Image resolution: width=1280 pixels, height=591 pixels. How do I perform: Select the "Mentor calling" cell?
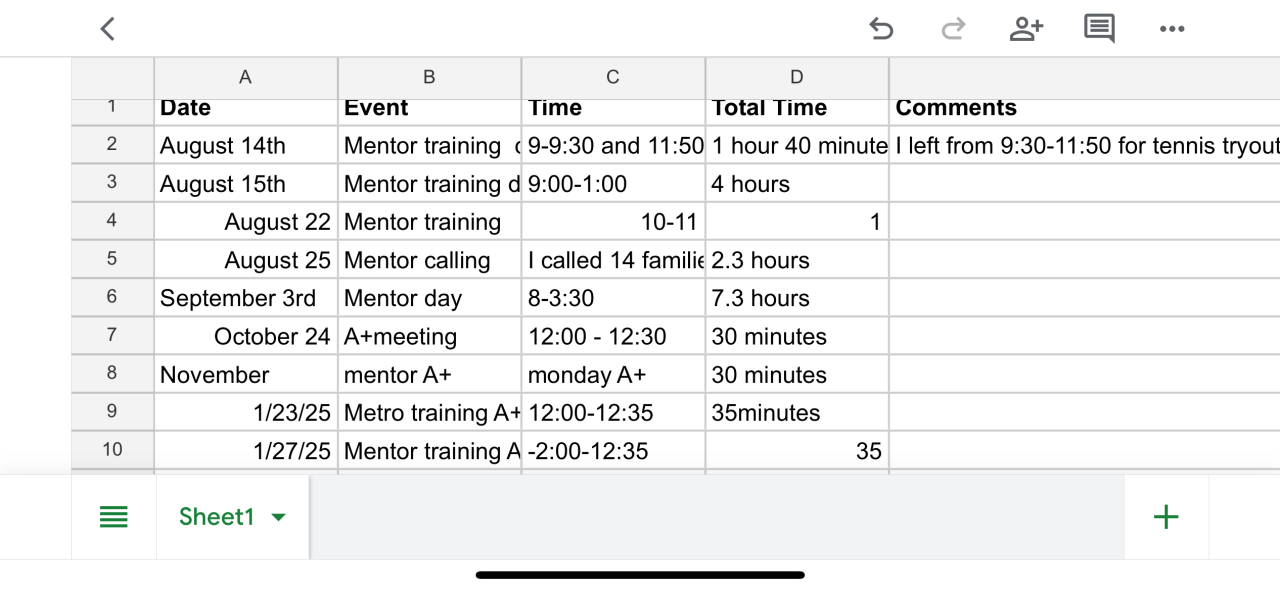click(430, 260)
